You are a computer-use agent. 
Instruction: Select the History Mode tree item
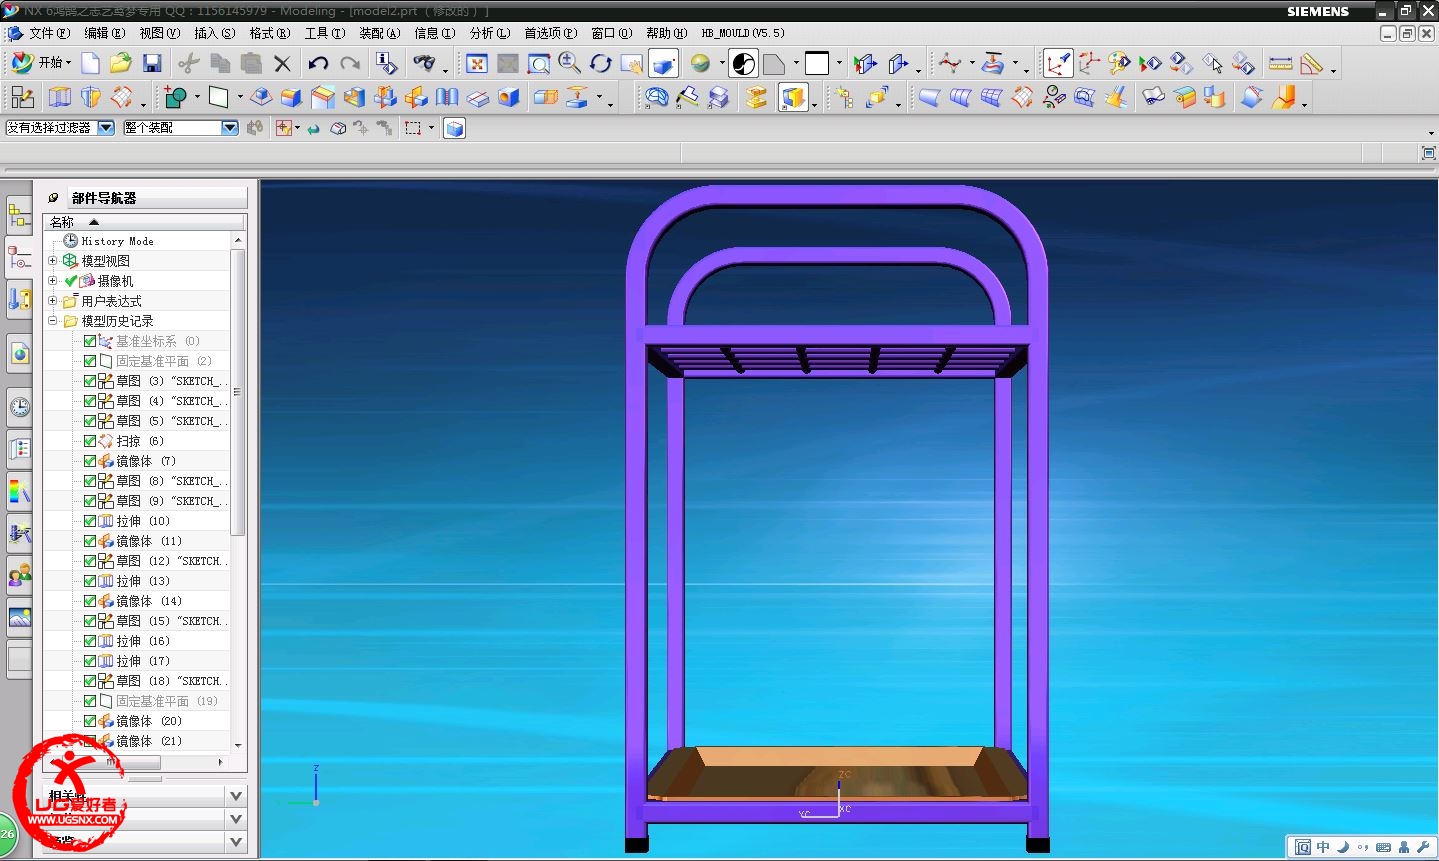coord(117,241)
